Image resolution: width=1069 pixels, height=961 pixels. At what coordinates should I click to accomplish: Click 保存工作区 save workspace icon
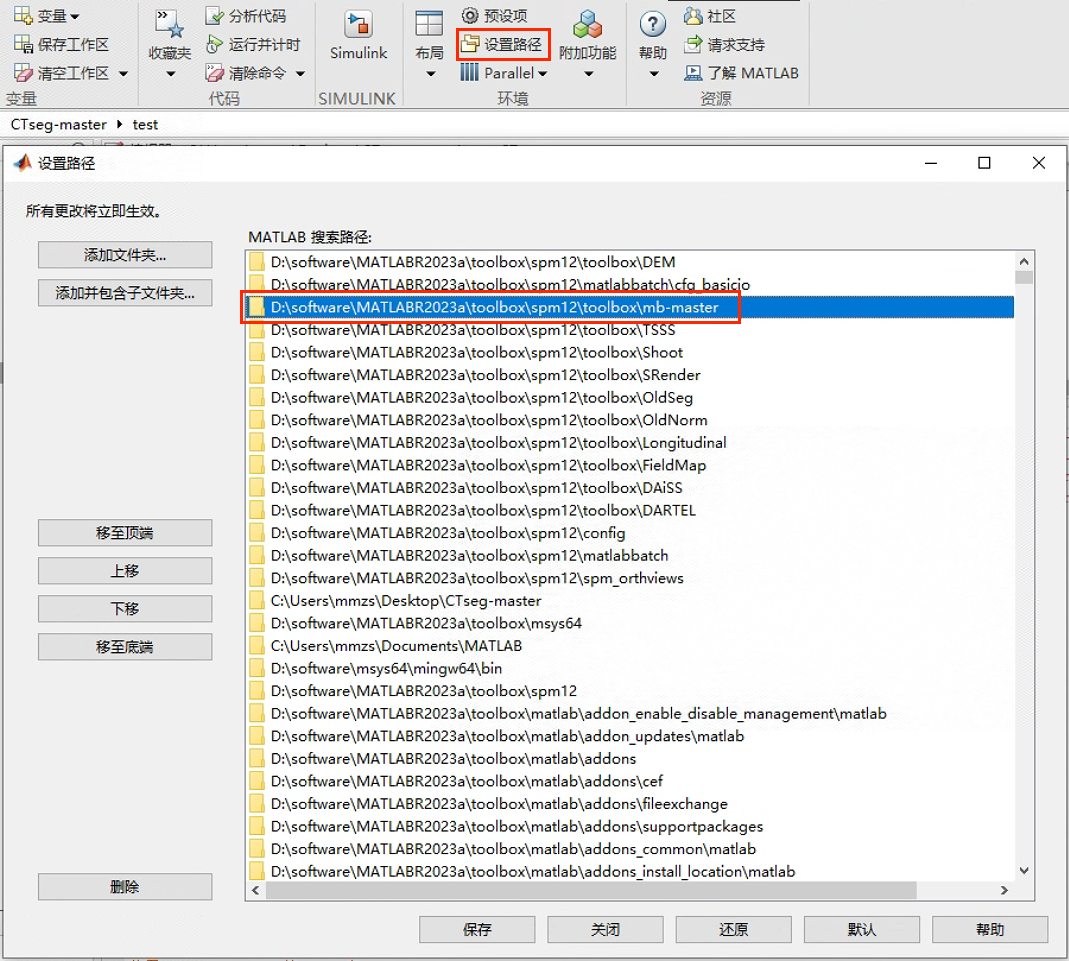(x=22, y=44)
